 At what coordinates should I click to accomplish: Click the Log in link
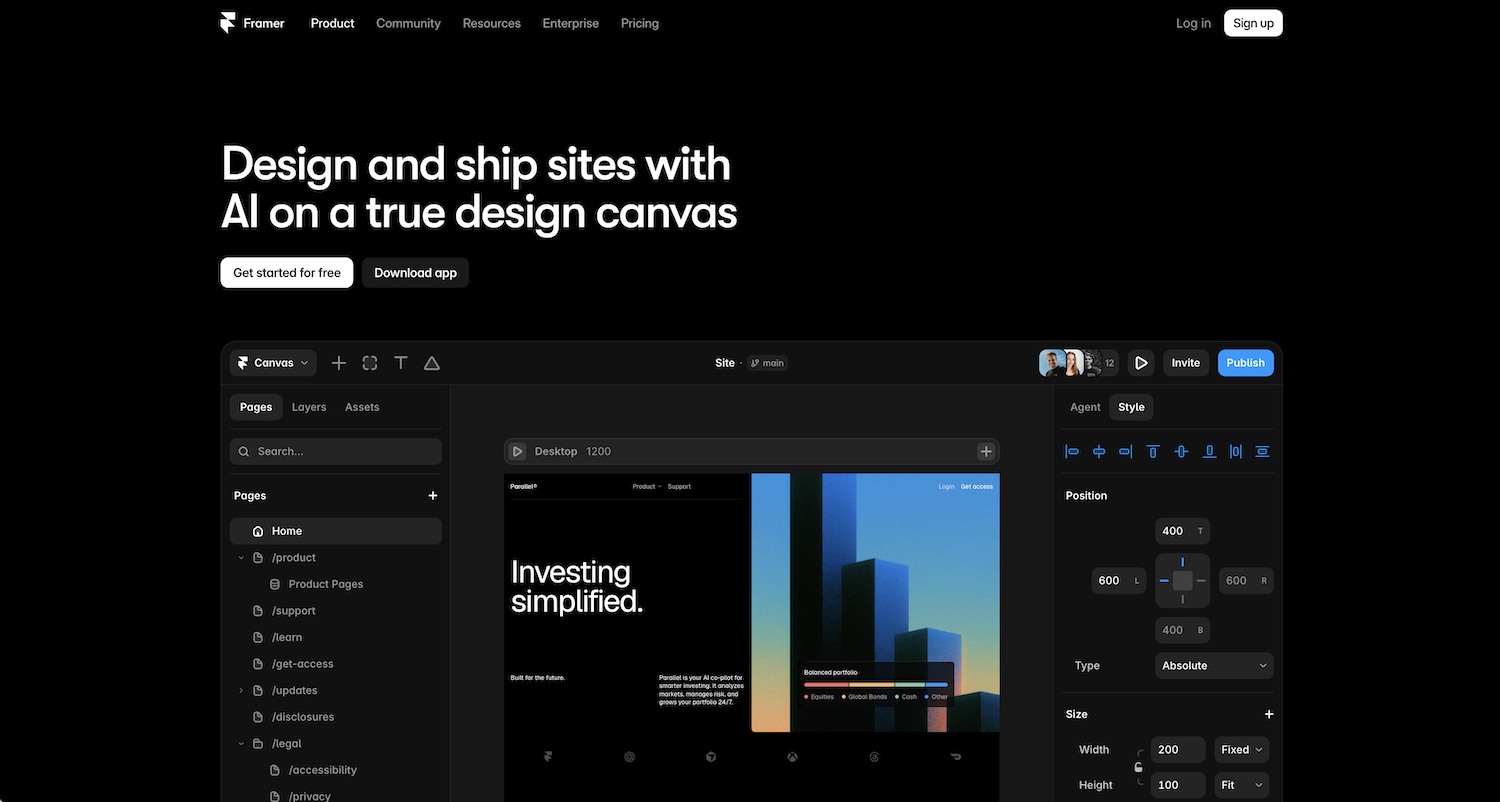[x=1193, y=23]
